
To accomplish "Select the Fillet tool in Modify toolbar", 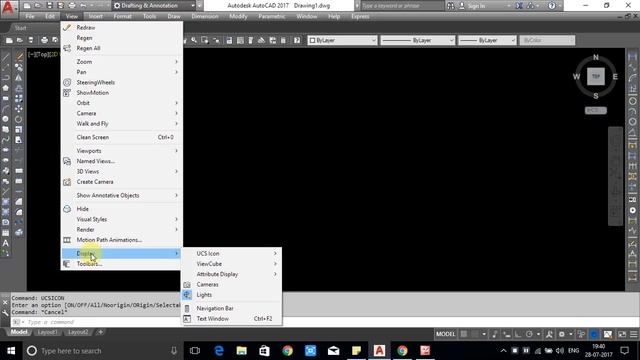I will coord(19,212).
